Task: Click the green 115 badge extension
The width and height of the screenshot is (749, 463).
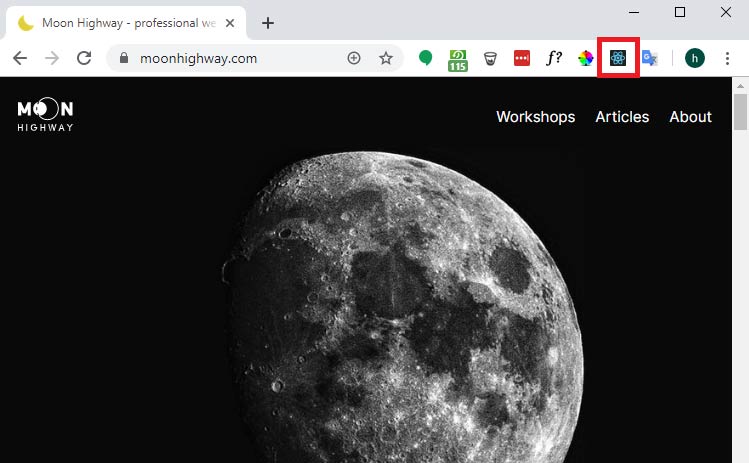Action: (458, 61)
